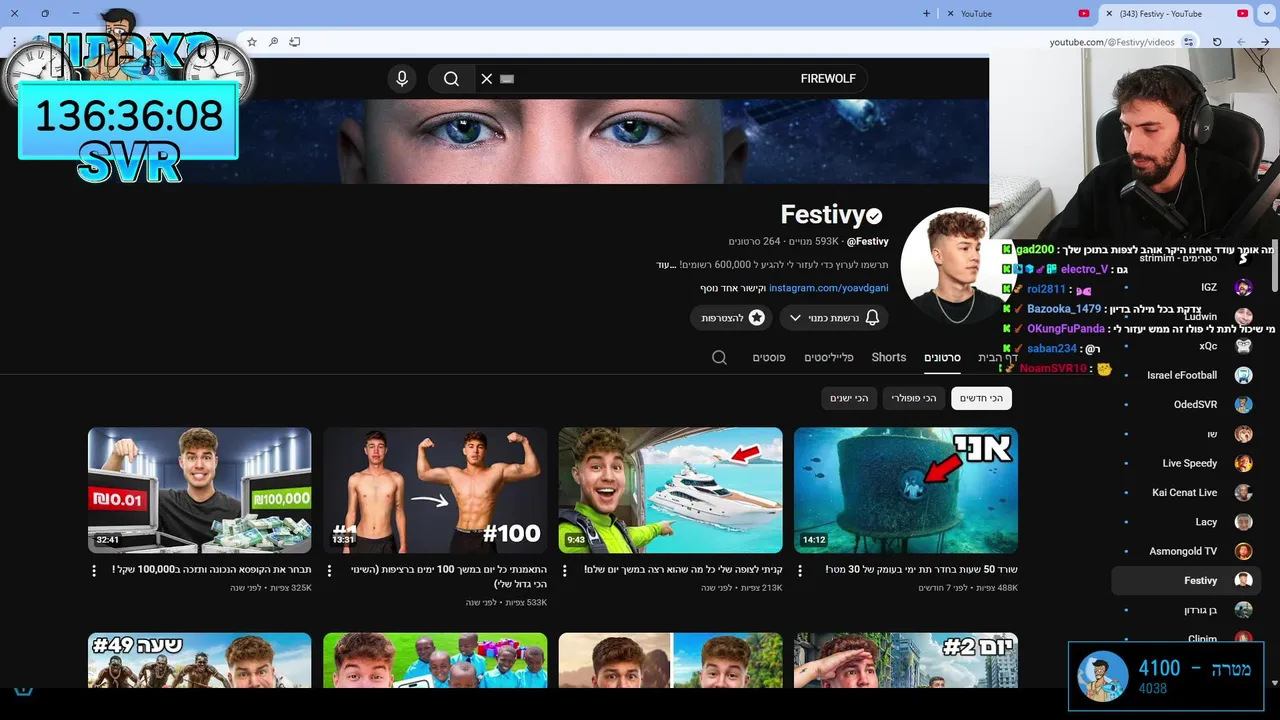1280x720 pixels.
Task: Click the video title about 50 שעות underwater
Action: click(x=922, y=569)
